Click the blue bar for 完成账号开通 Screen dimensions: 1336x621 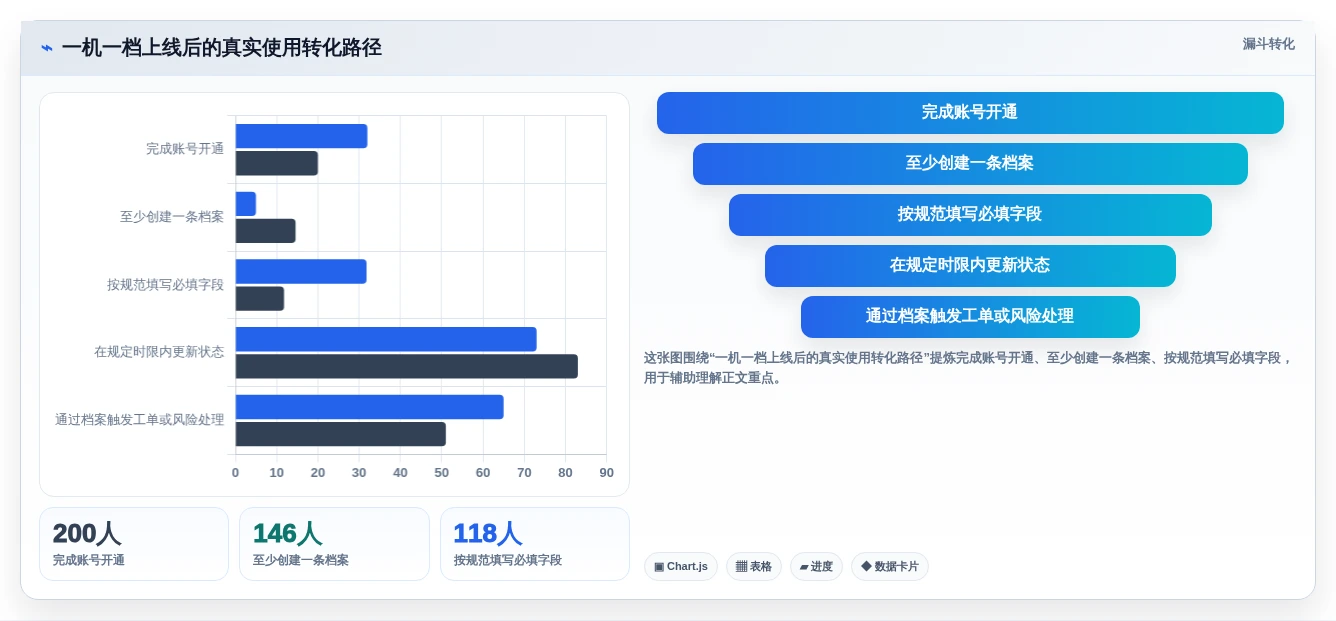click(301, 136)
